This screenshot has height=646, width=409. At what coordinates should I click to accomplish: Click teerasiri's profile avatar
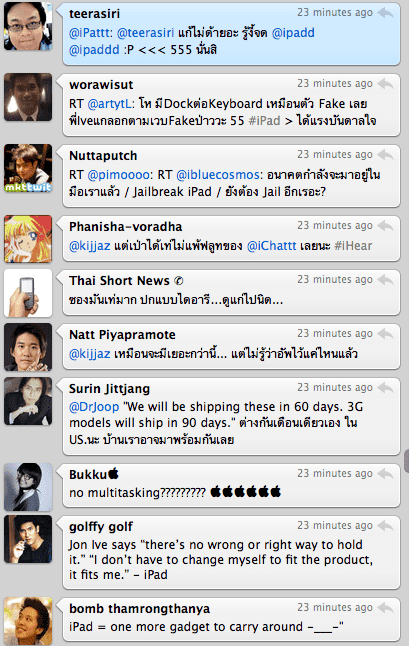click(28, 26)
